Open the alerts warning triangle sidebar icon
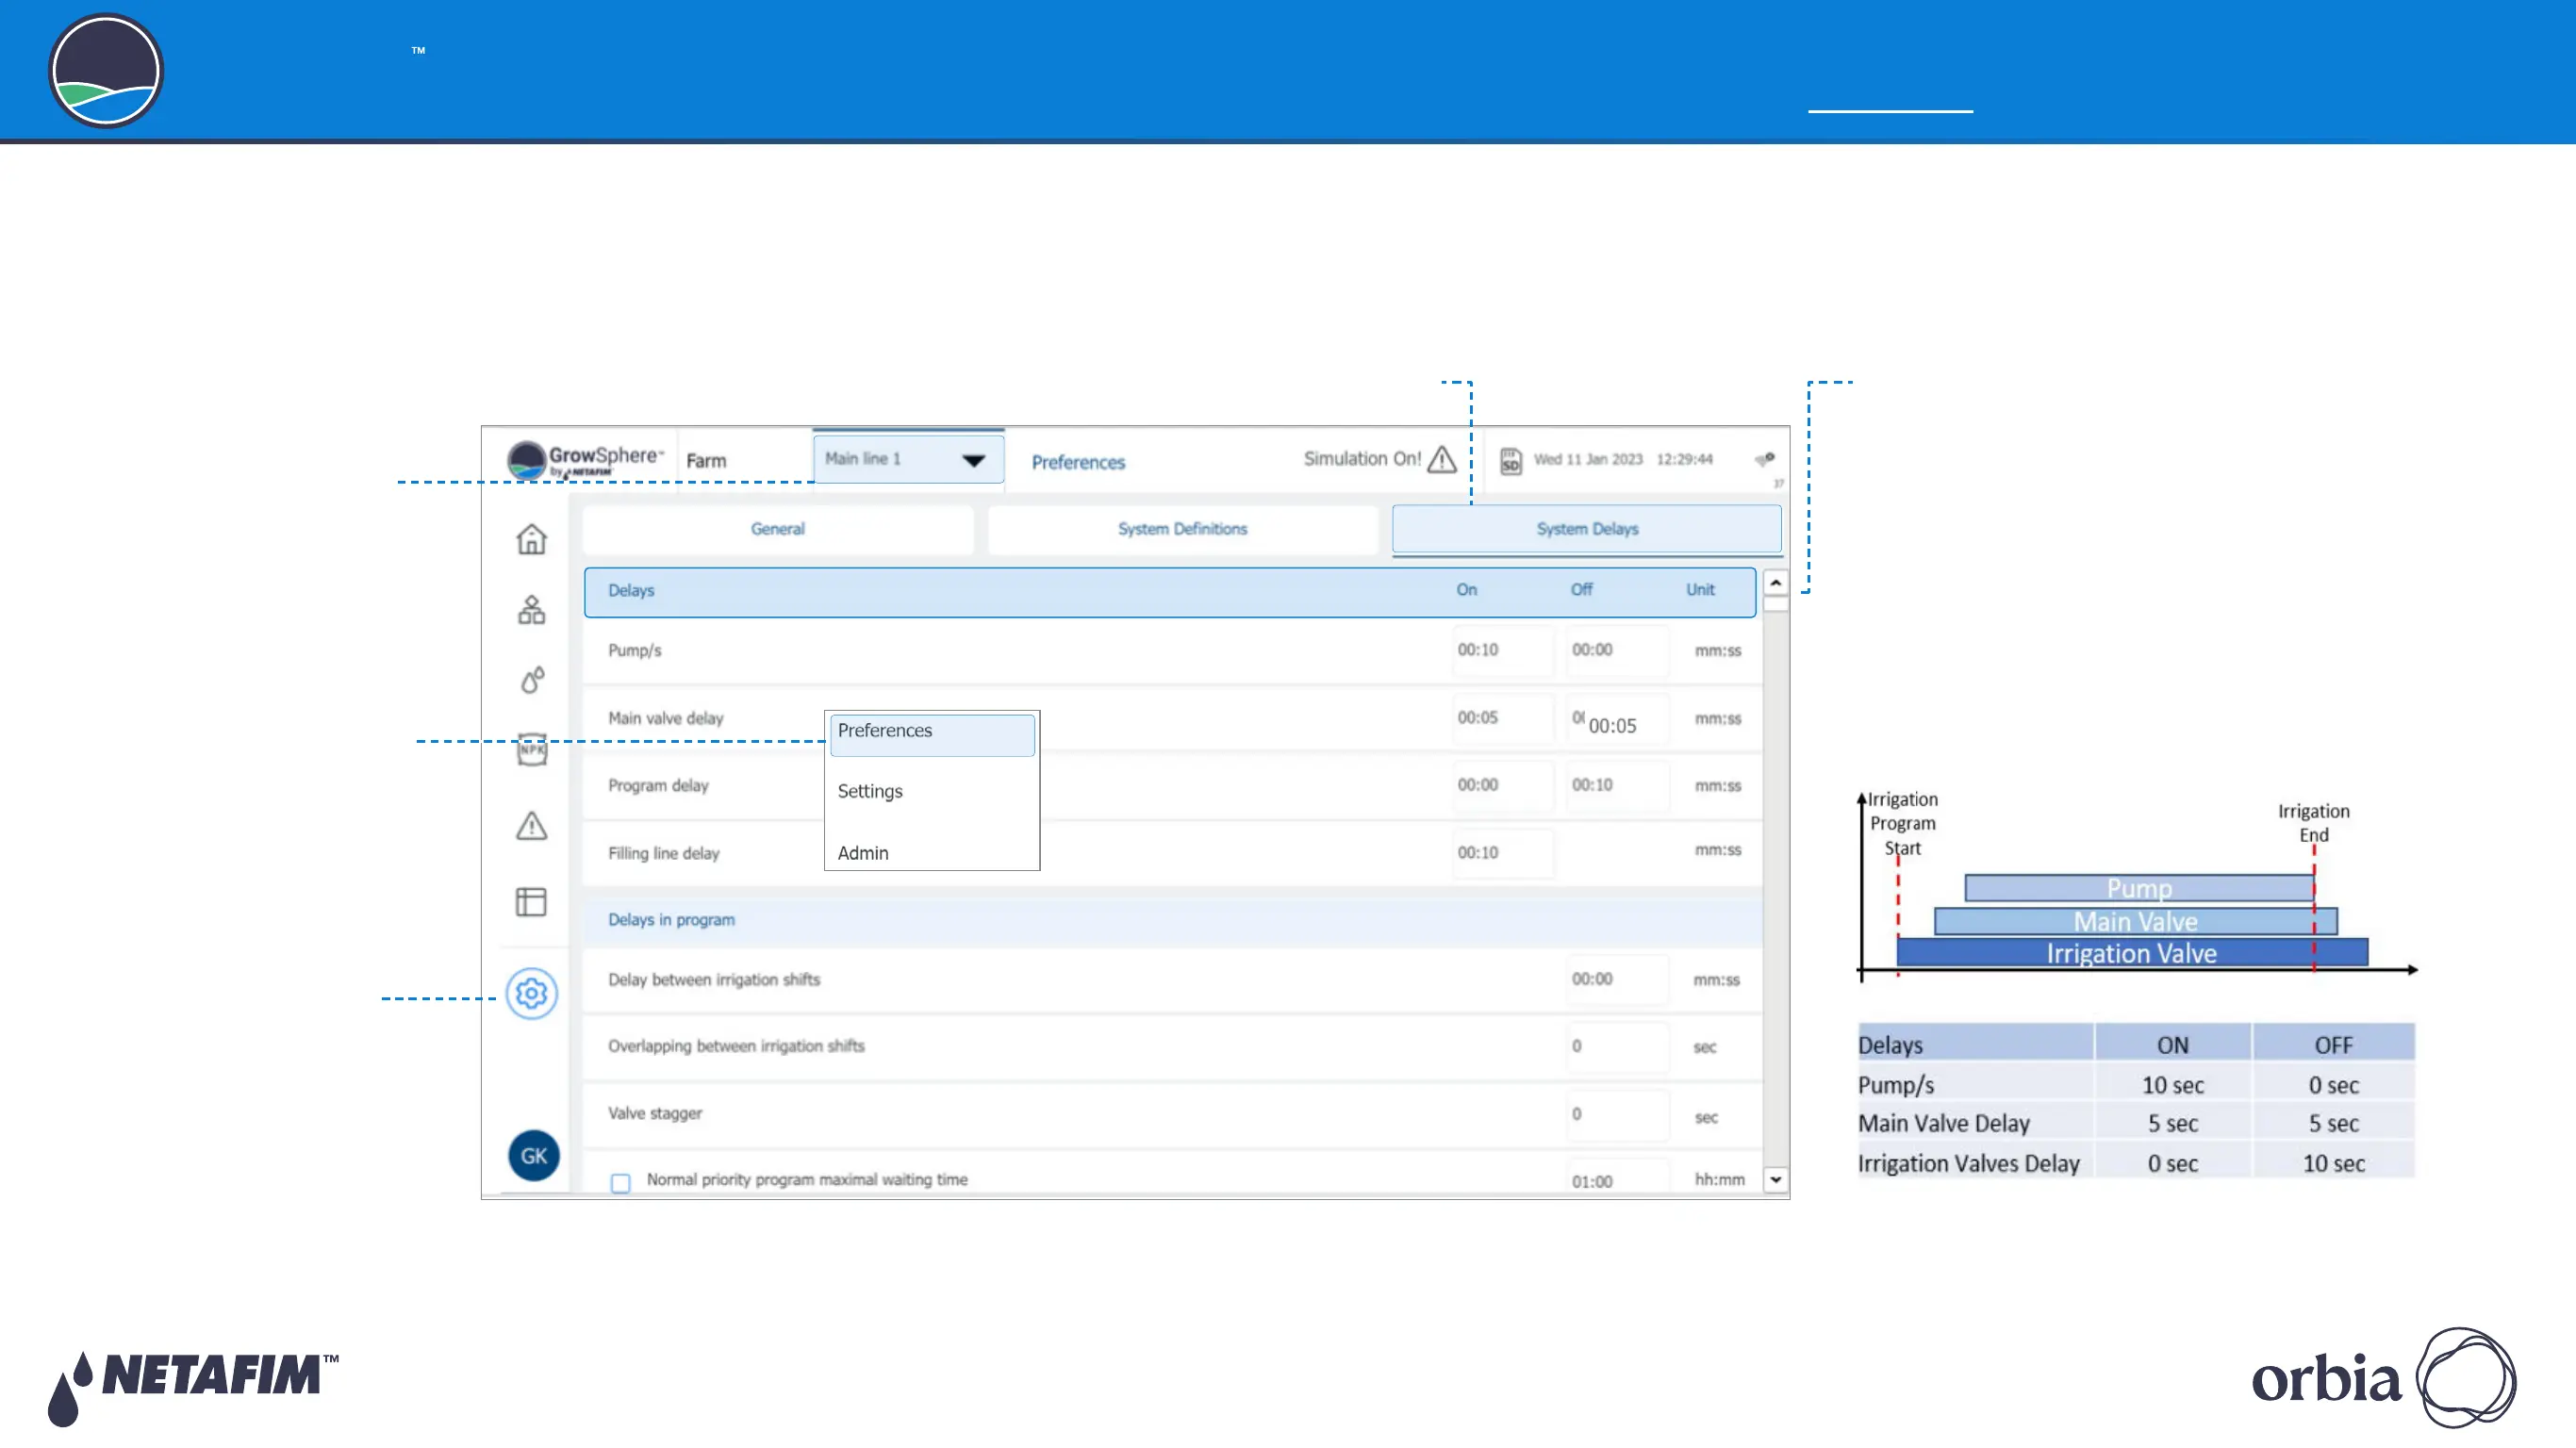This screenshot has height=1448, width=2576. tap(531, 826)
